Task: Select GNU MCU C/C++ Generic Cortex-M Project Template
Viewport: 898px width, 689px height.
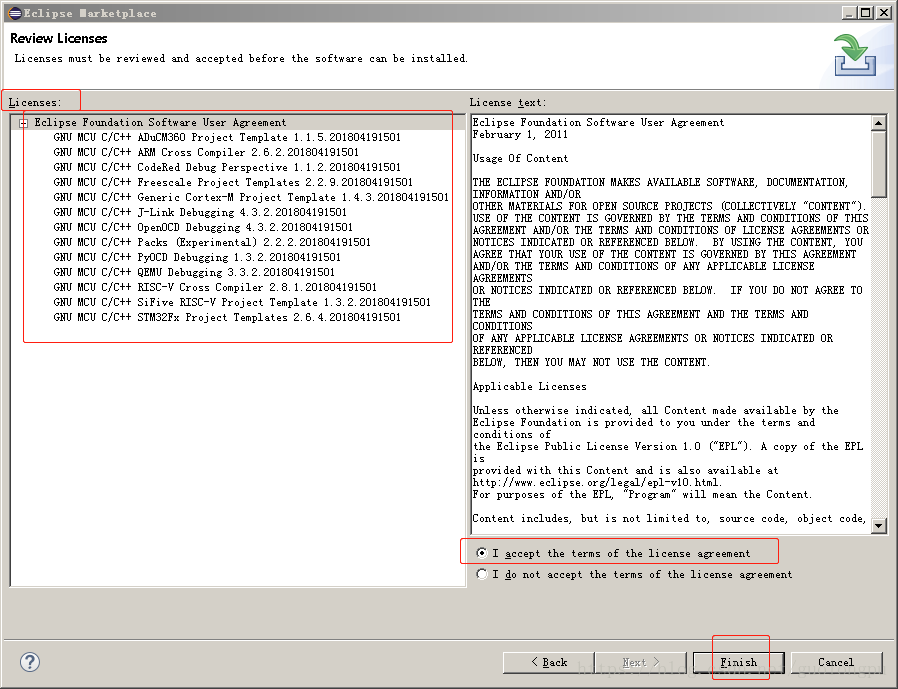Action: [251, 197]
